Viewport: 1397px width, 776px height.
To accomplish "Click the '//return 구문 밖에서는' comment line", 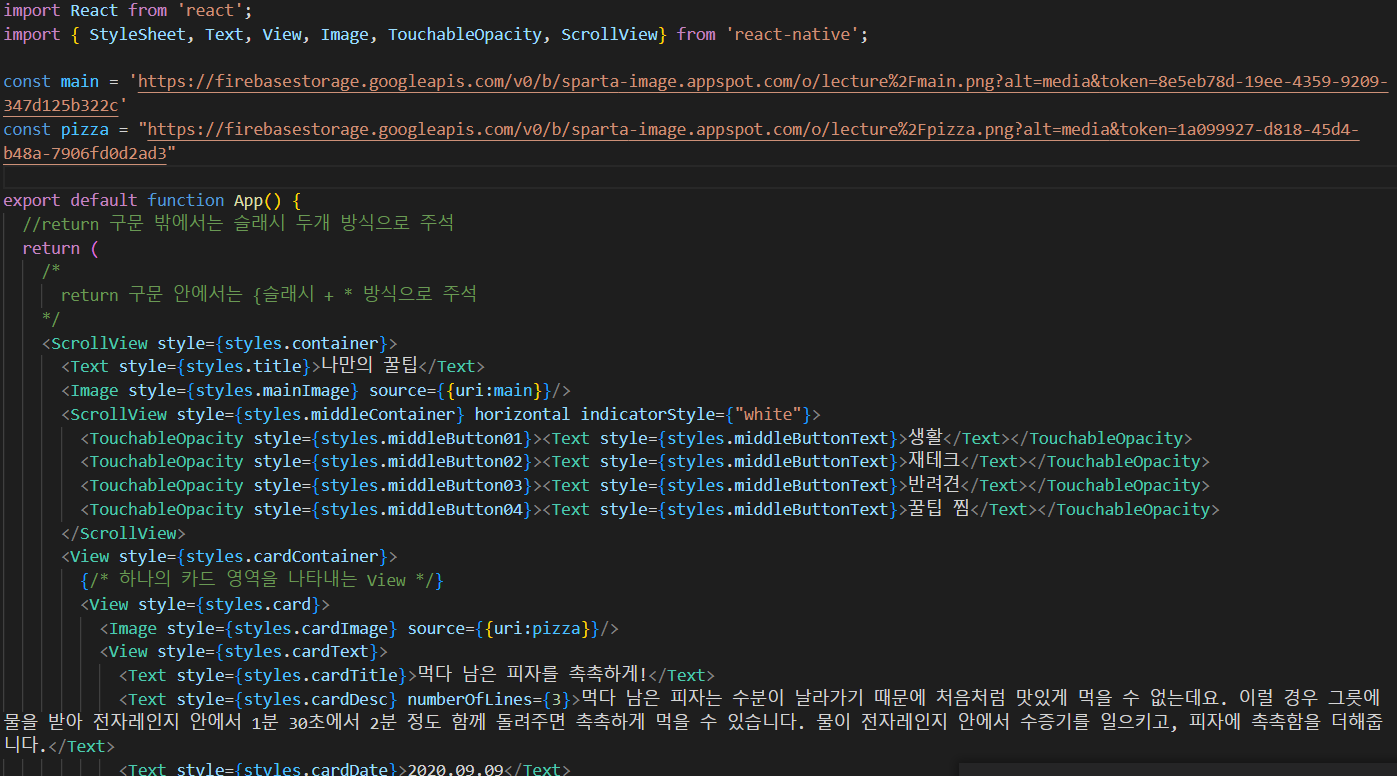I will tap(238, 223).
